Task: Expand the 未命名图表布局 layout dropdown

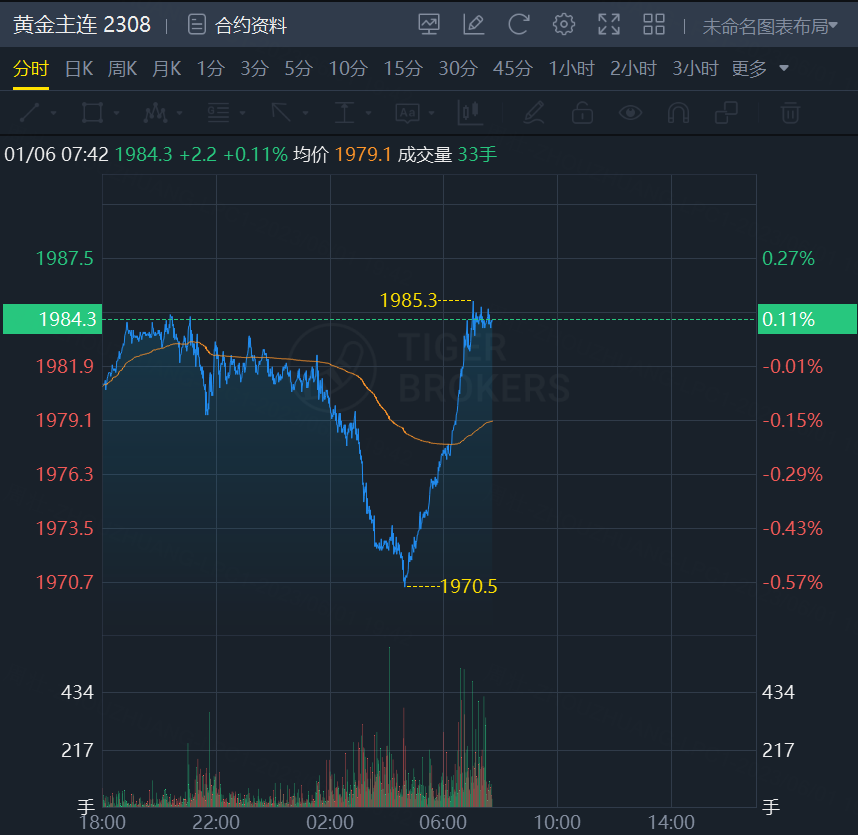Action: [x=769, y=27]
